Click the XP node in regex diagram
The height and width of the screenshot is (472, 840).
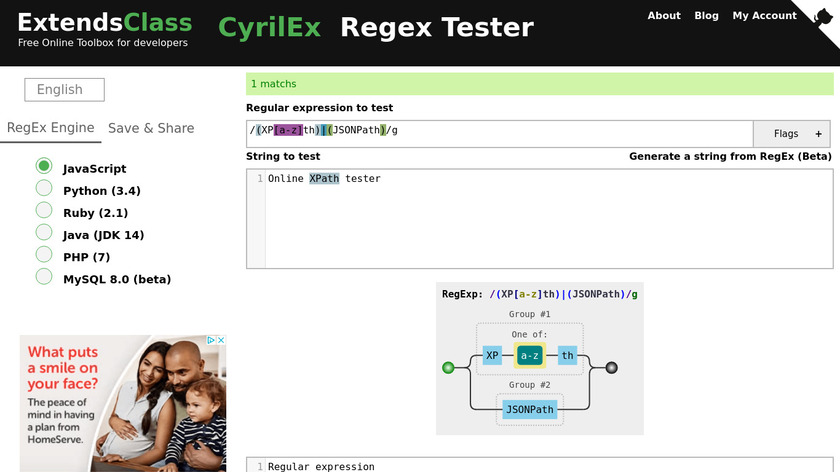pyautogui.click(x=492, y=355)
